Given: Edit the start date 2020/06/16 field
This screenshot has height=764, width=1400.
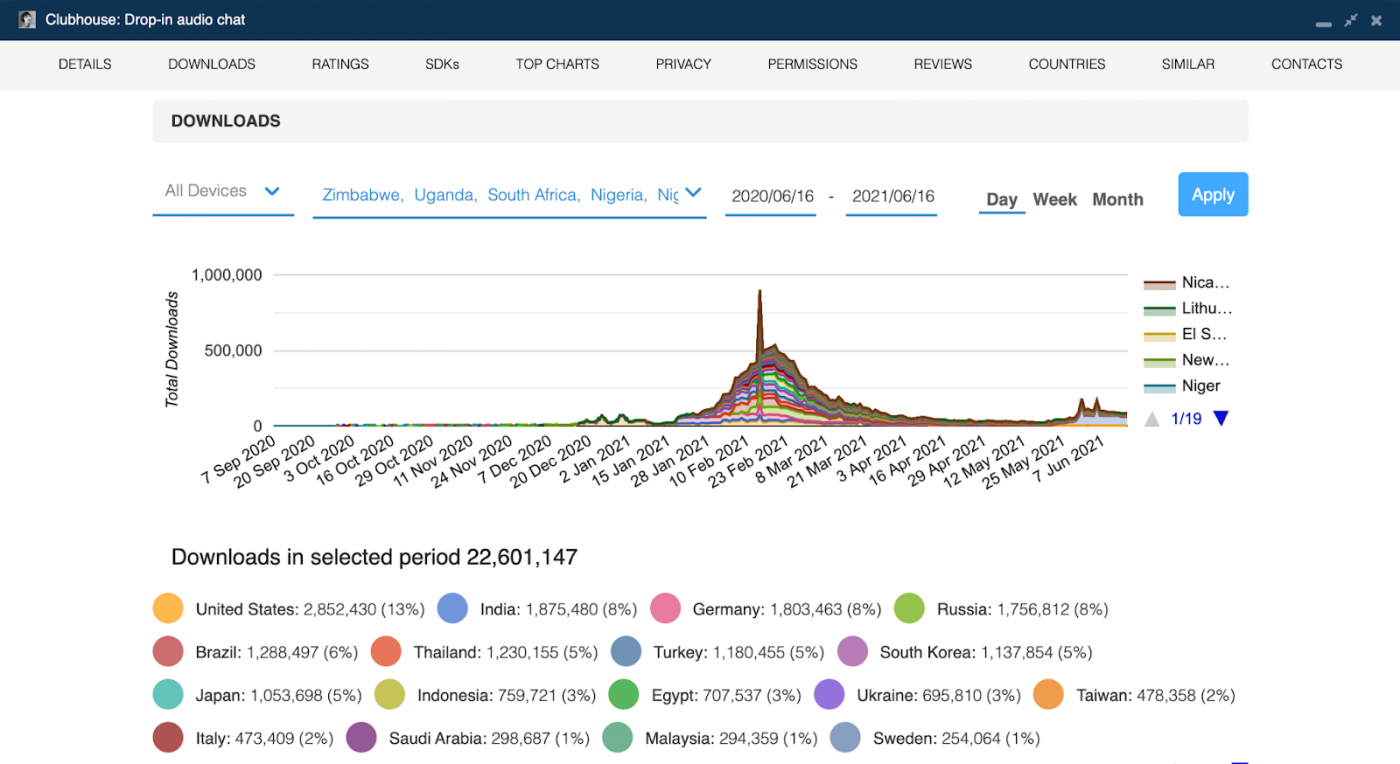Looking at the screenshot, I should click(x=770, y=196).
